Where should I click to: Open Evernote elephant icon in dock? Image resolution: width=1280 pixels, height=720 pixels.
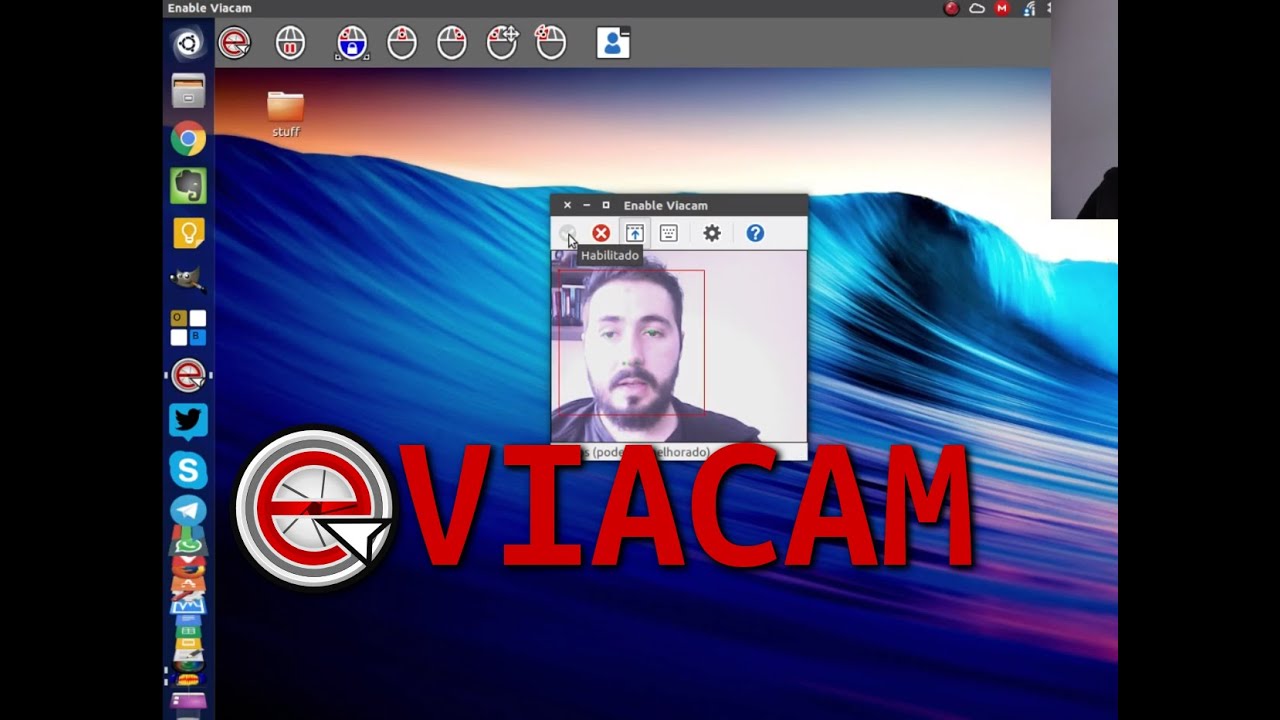188,186
